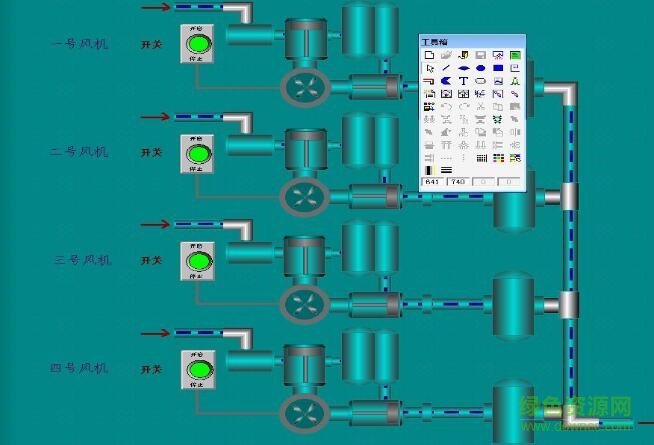
Task: Click the greyed save disk icon
Action: 480,55
